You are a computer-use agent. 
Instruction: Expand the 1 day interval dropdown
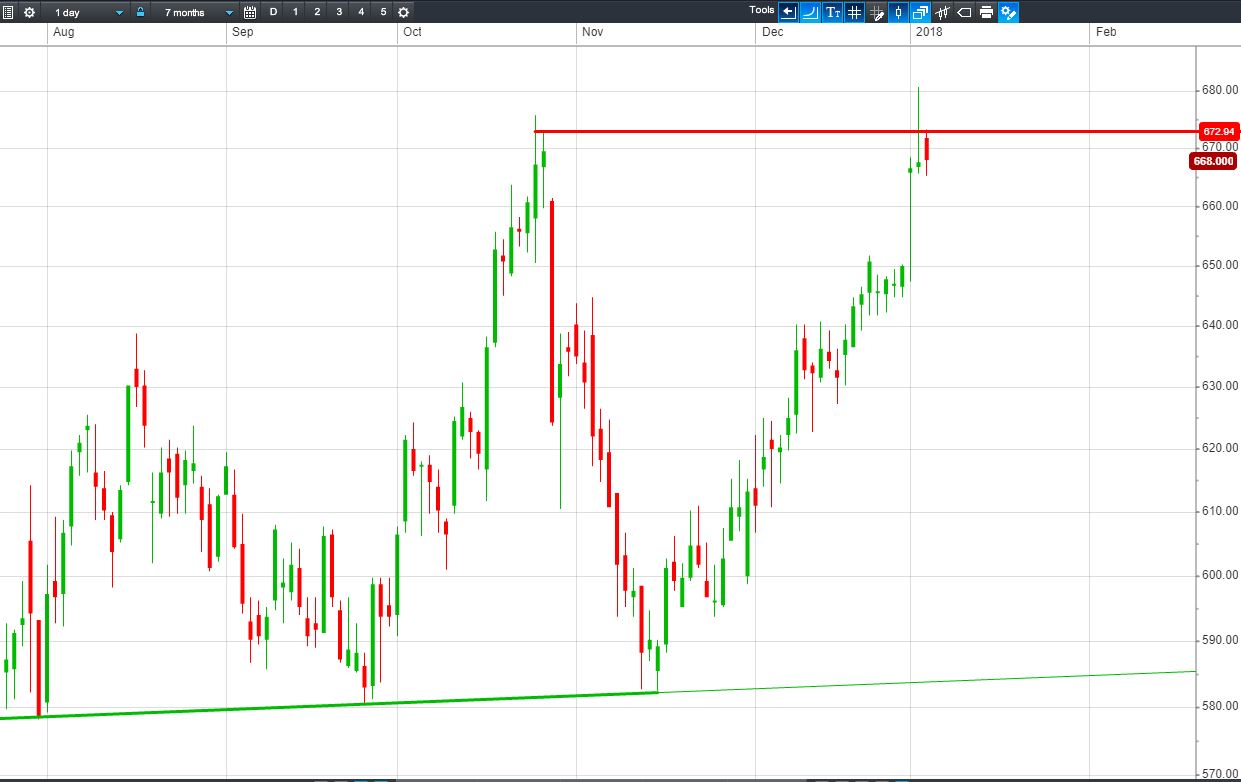(120, 12)
